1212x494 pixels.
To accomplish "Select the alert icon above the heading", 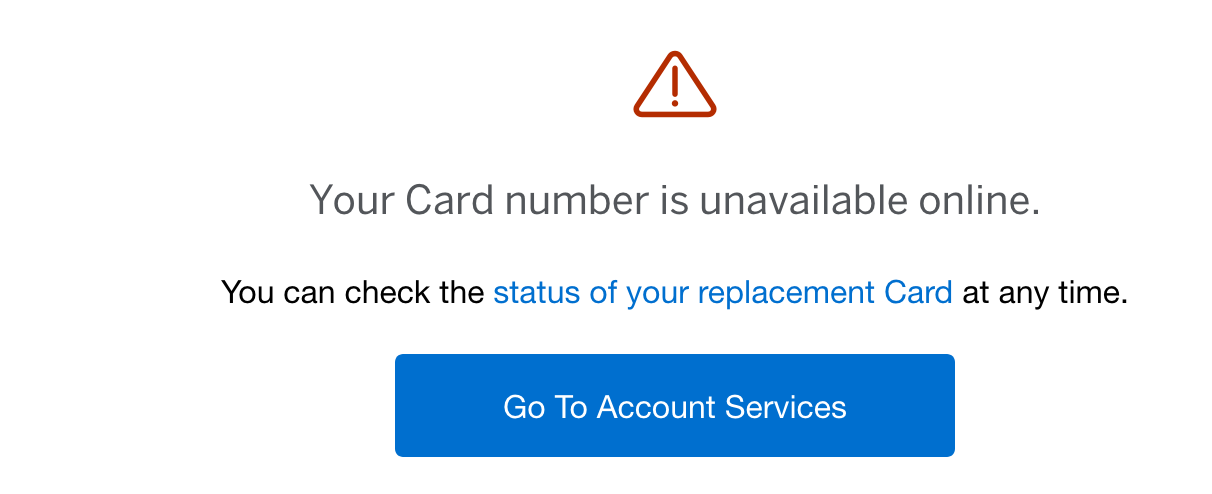I will [x=675, y=86].
